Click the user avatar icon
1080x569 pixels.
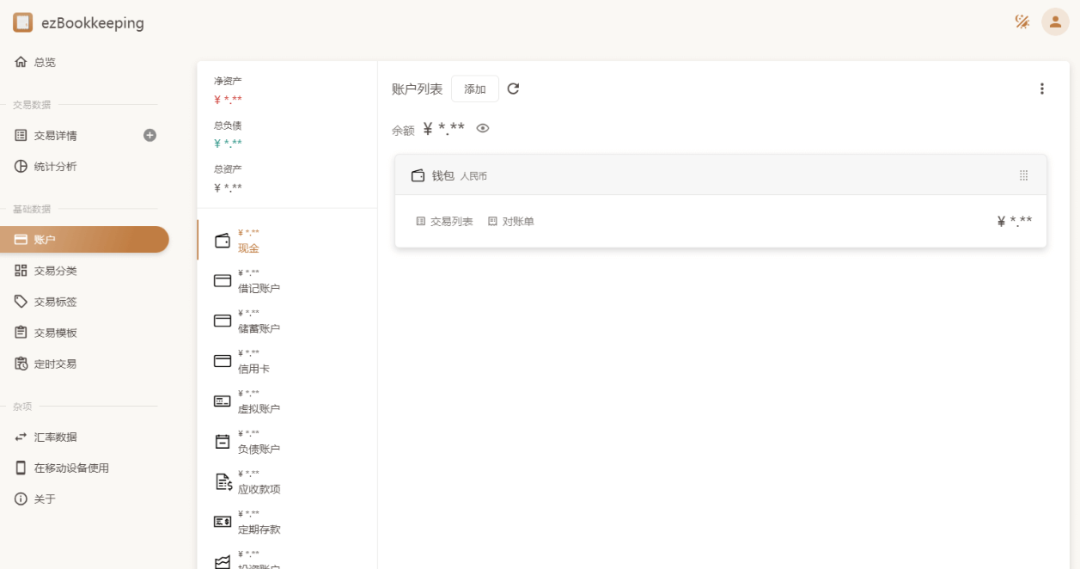(x=1055, y=22)
